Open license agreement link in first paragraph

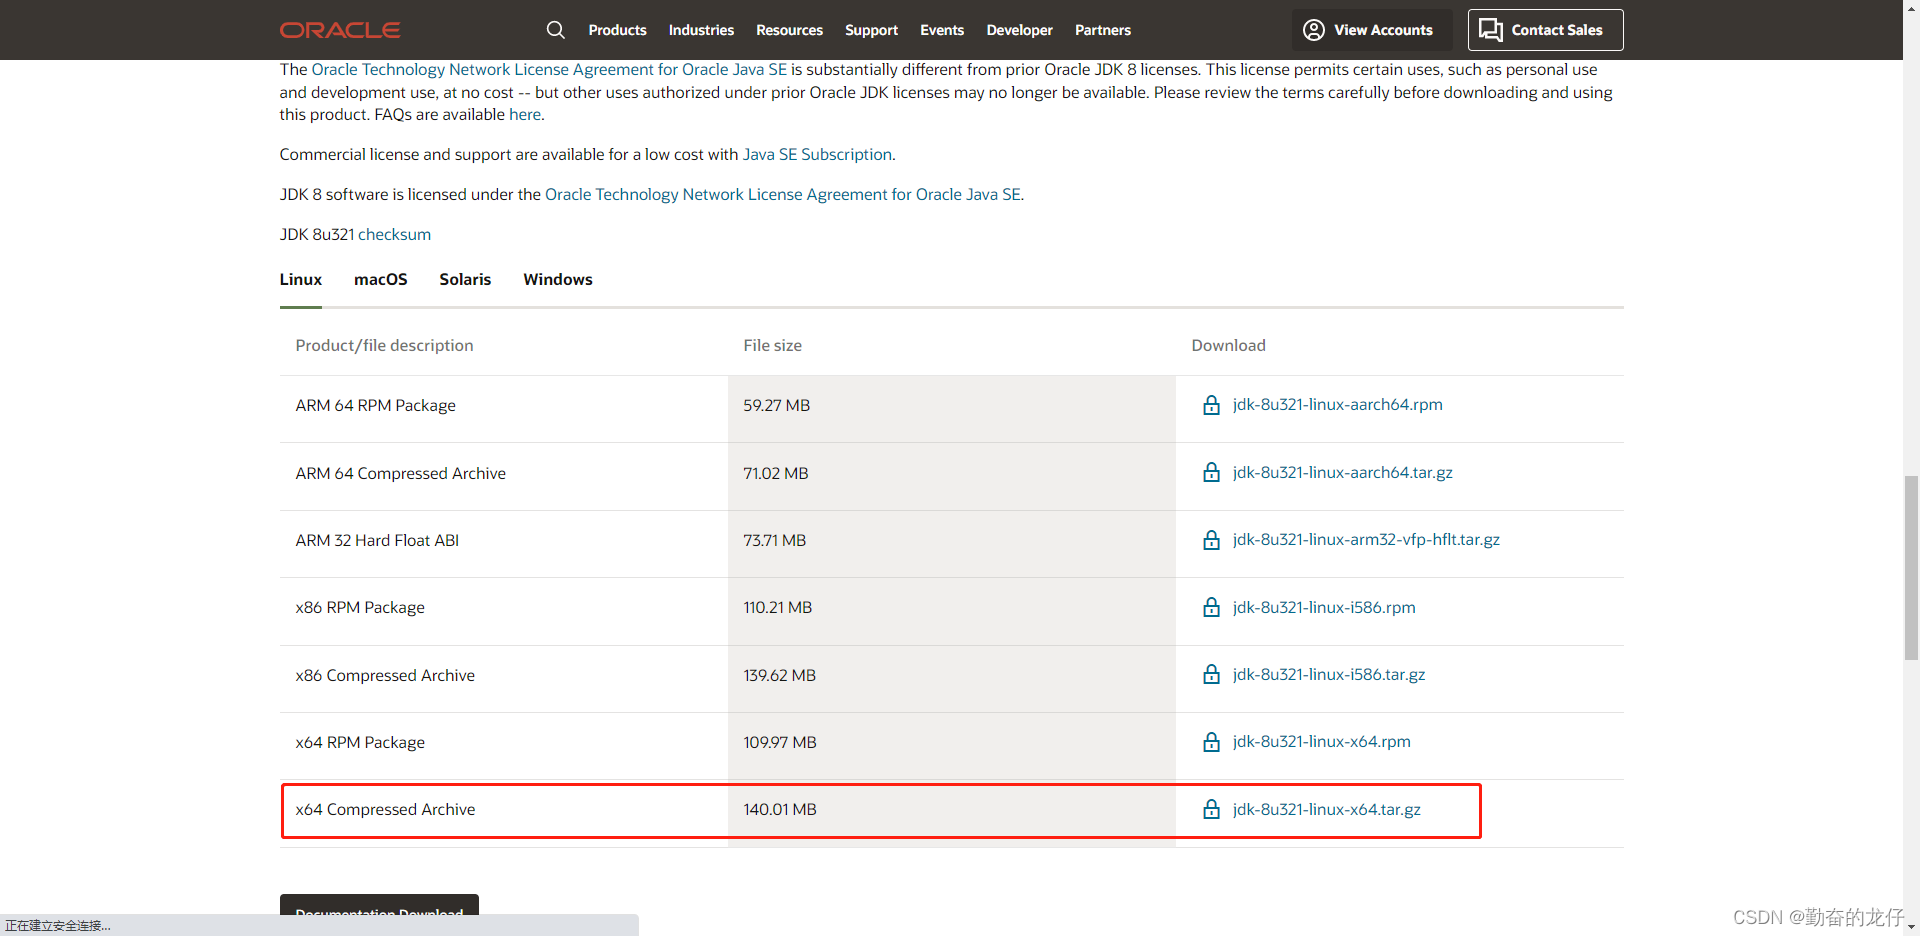point(549,69)
